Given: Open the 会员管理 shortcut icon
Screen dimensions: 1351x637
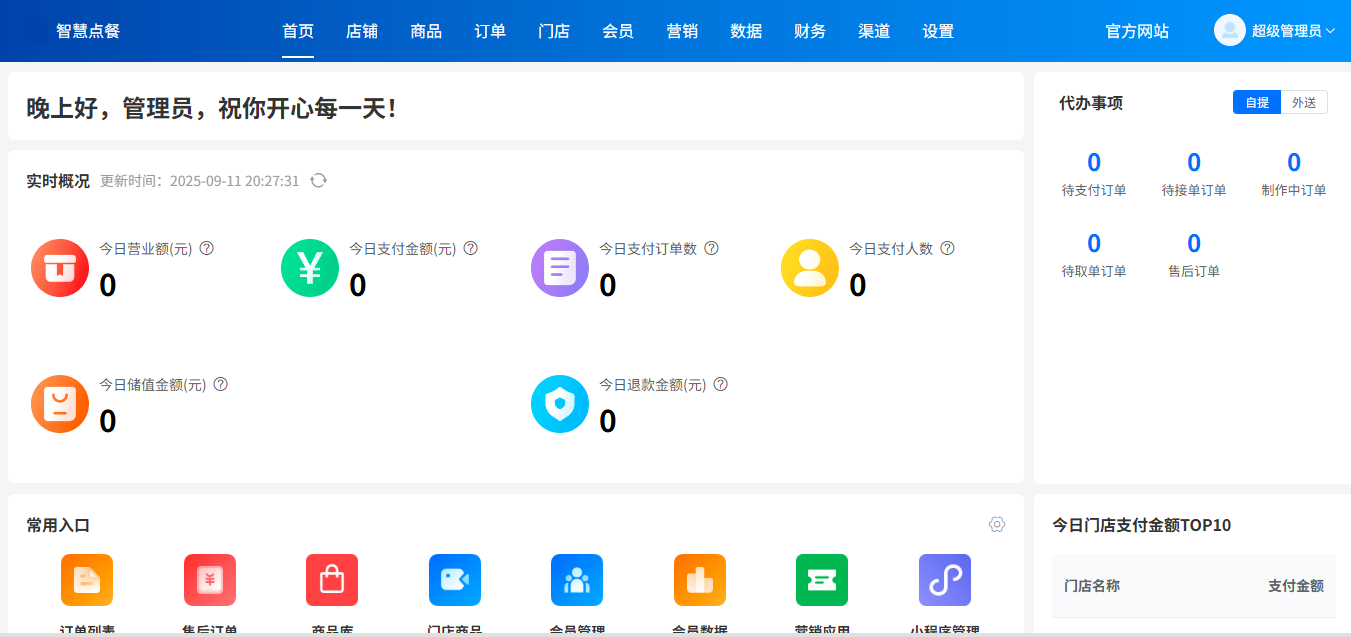Looking at the screenshot, I should pos(577,580).
